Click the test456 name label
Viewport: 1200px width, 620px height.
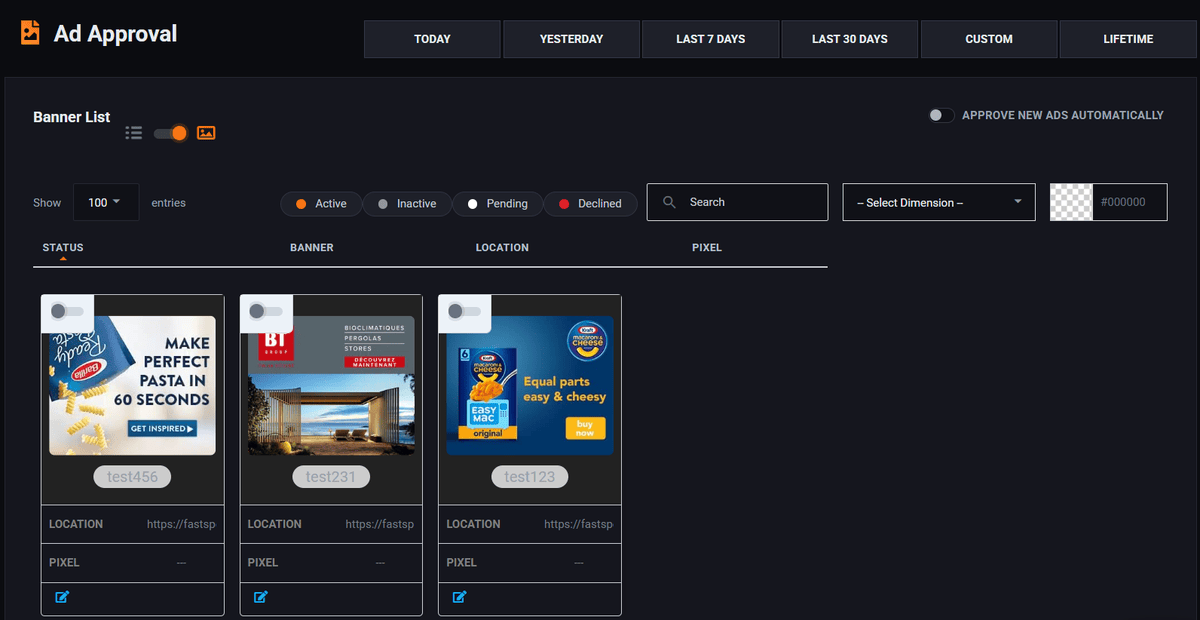132,477
